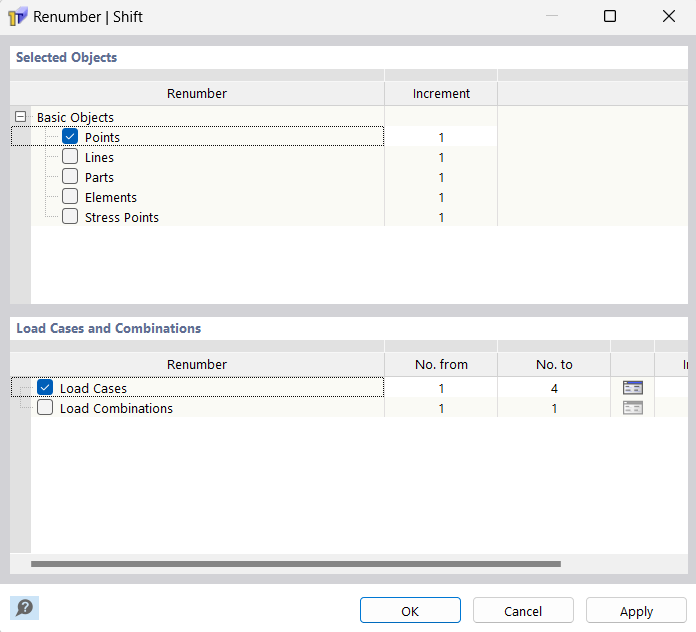Check the Stress Points option
This screenshot has height=632, width=696.
point(70,217)
